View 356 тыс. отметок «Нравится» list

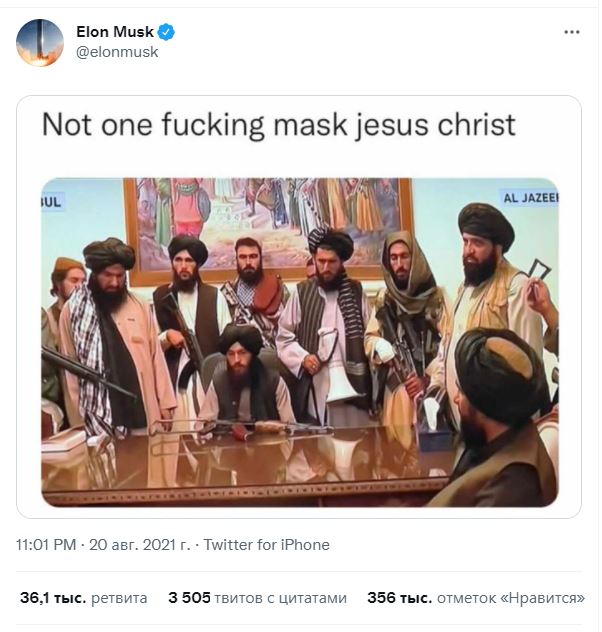476,598
